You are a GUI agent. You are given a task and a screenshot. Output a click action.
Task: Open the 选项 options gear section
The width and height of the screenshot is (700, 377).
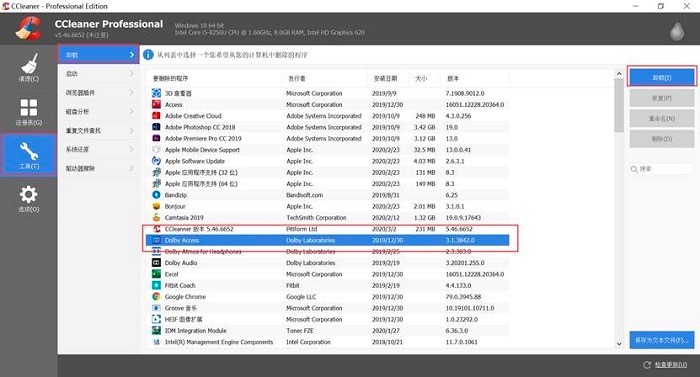click(29, 199)
